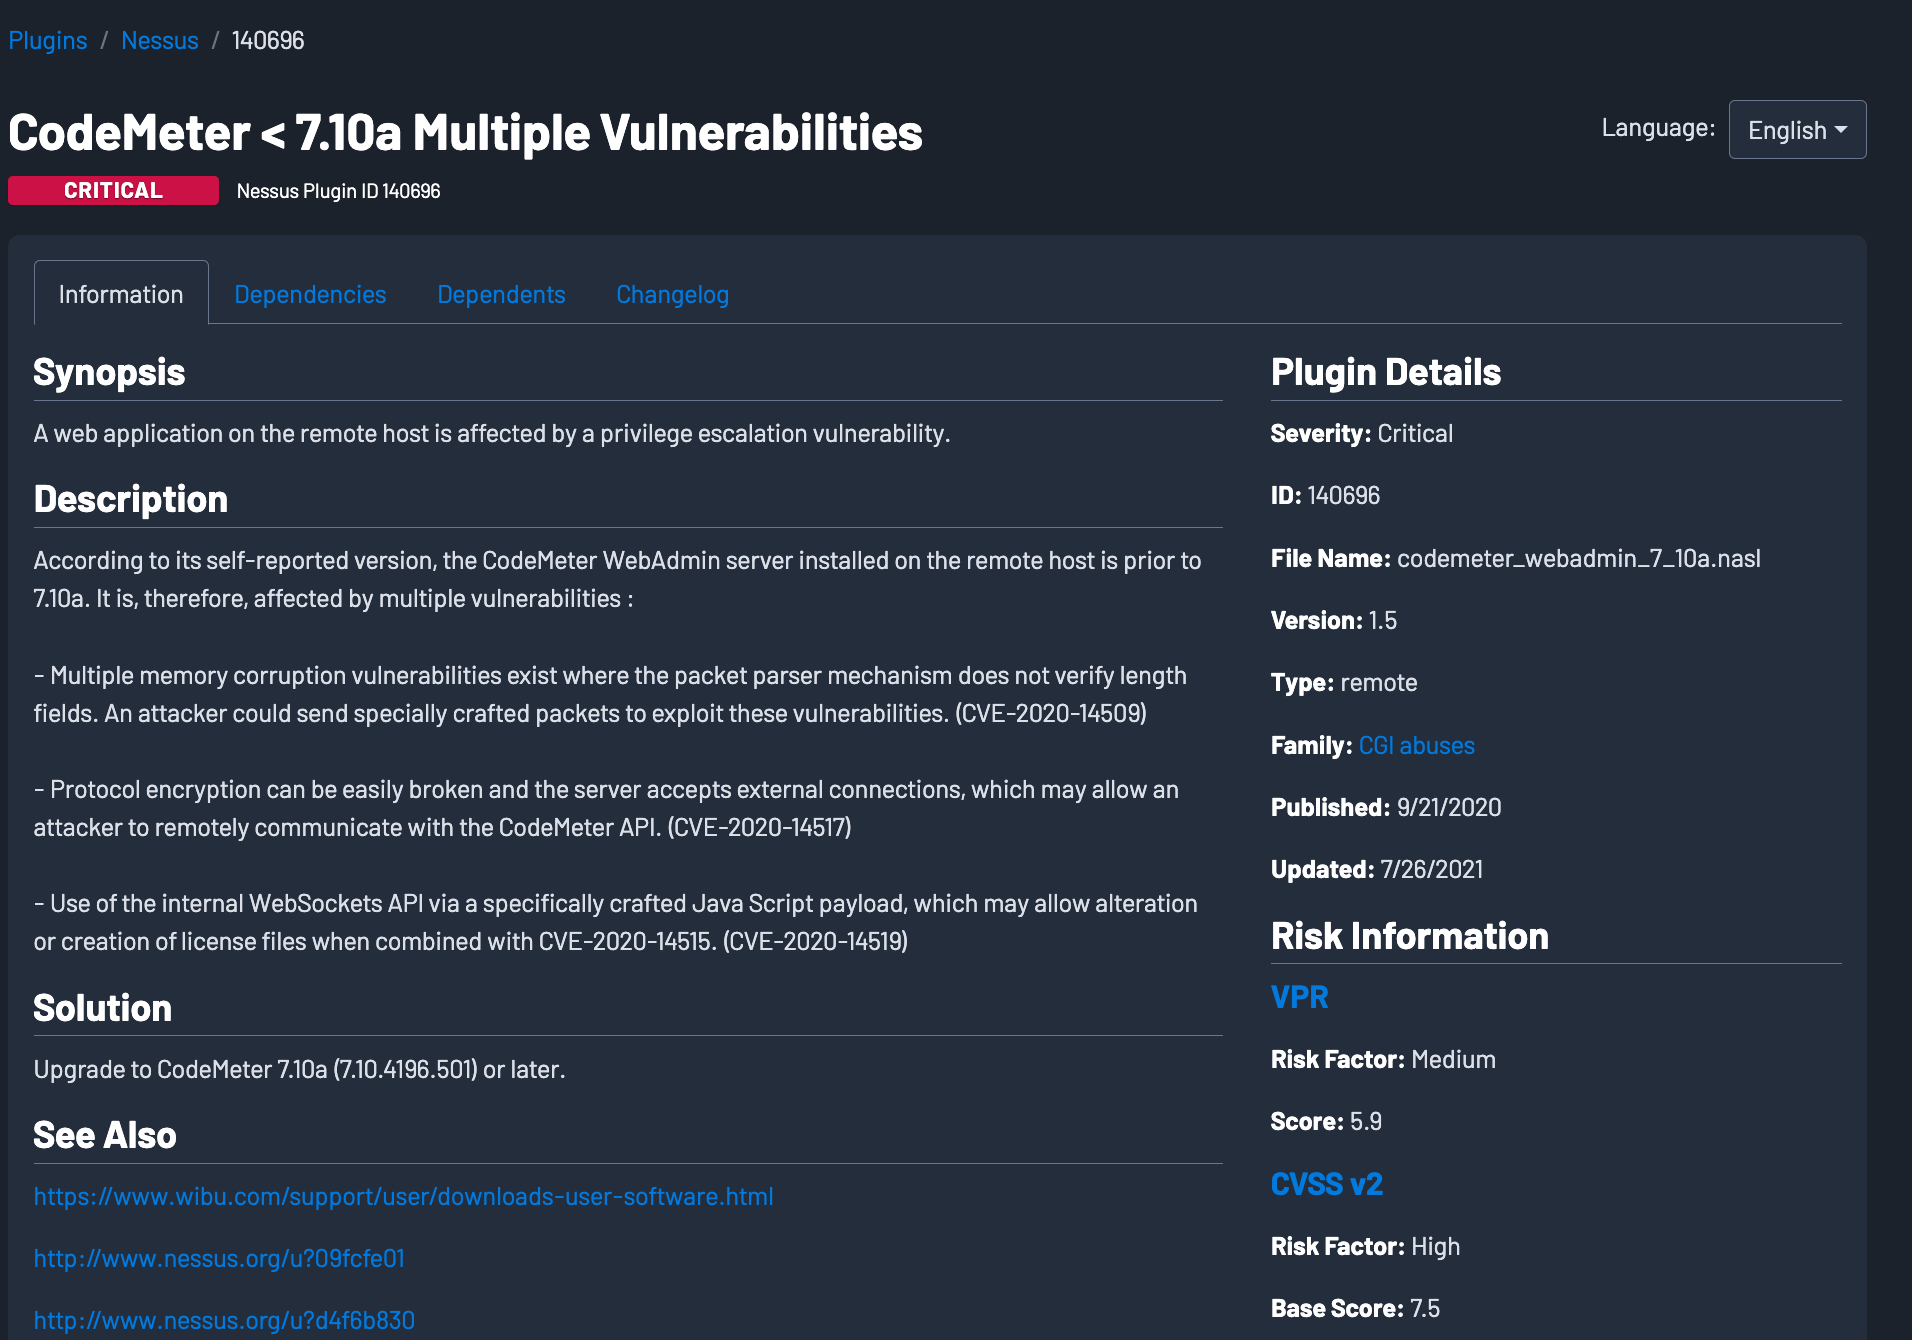Click the 'ID: 140696' detail text
Image resolution: width=1912 pixels, height=1340 pixels.
click(1325, 495)
